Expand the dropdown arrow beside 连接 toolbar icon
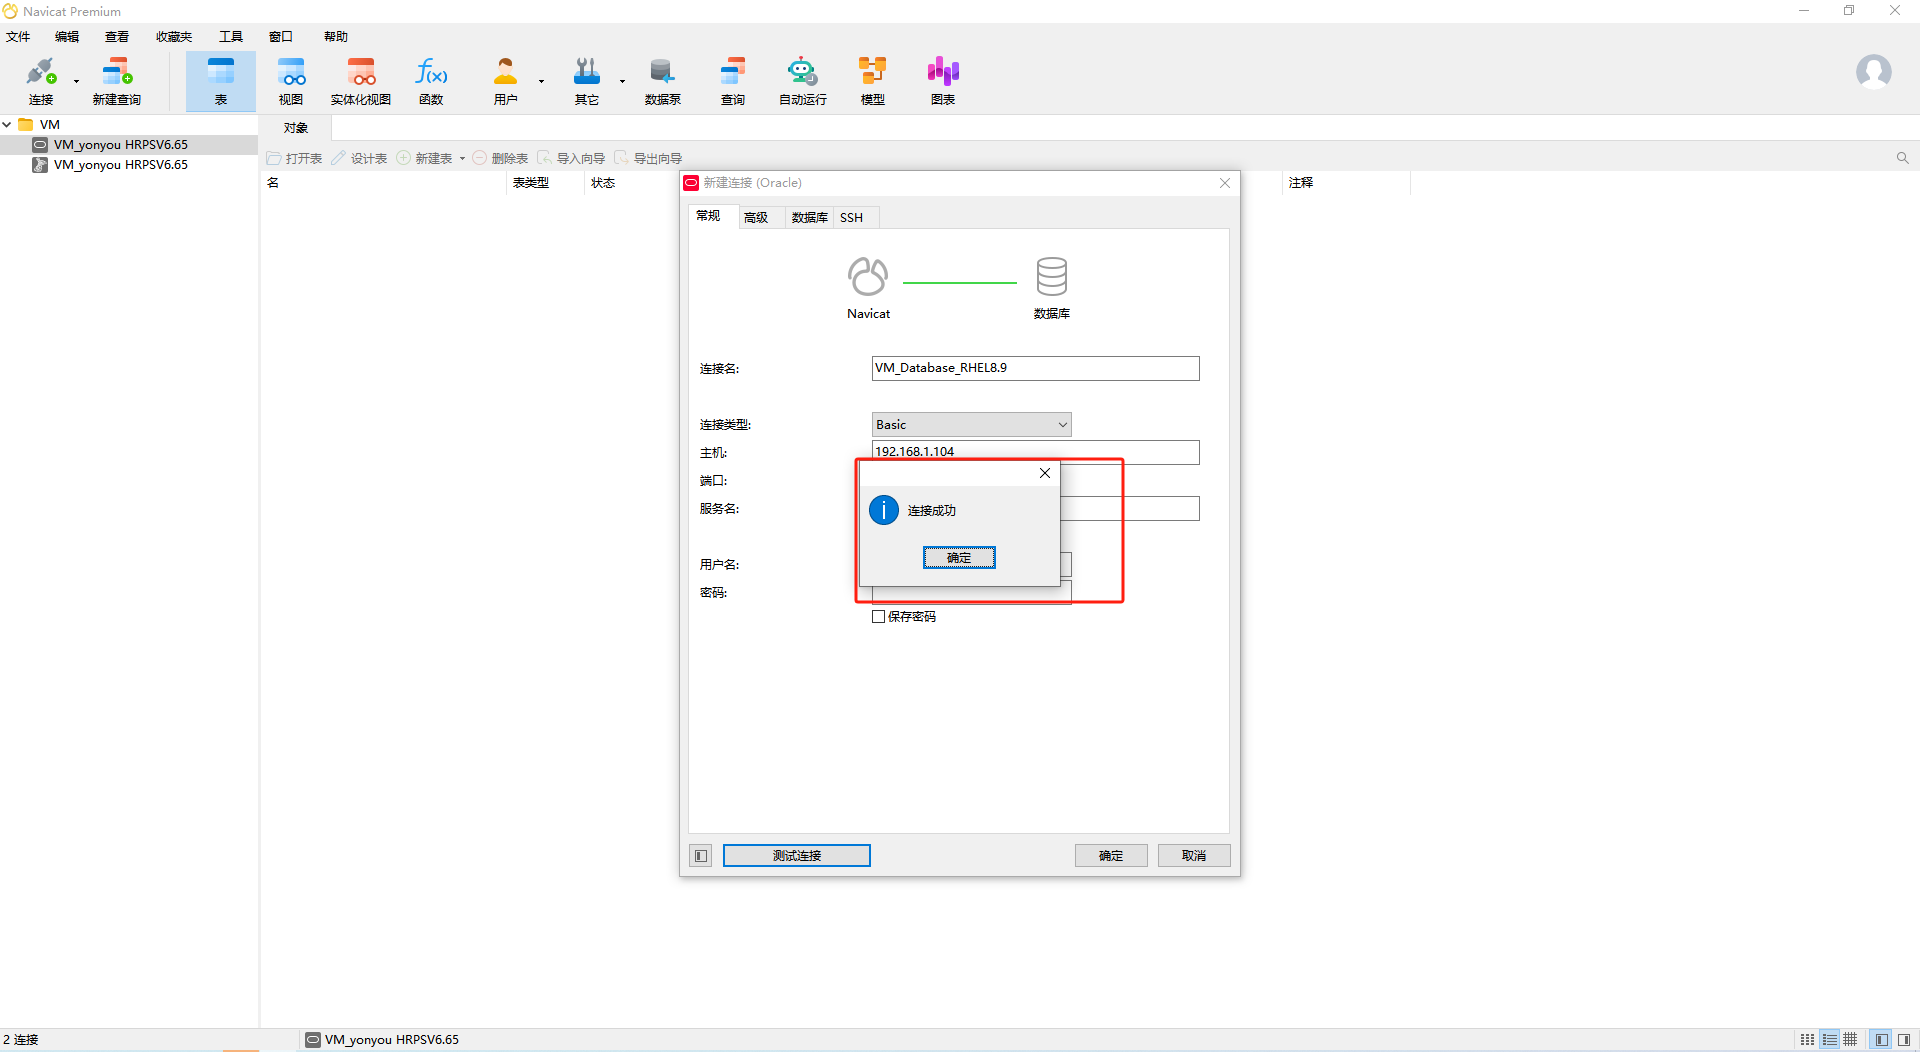The image size is (1920, 1052). click(76, 81)
